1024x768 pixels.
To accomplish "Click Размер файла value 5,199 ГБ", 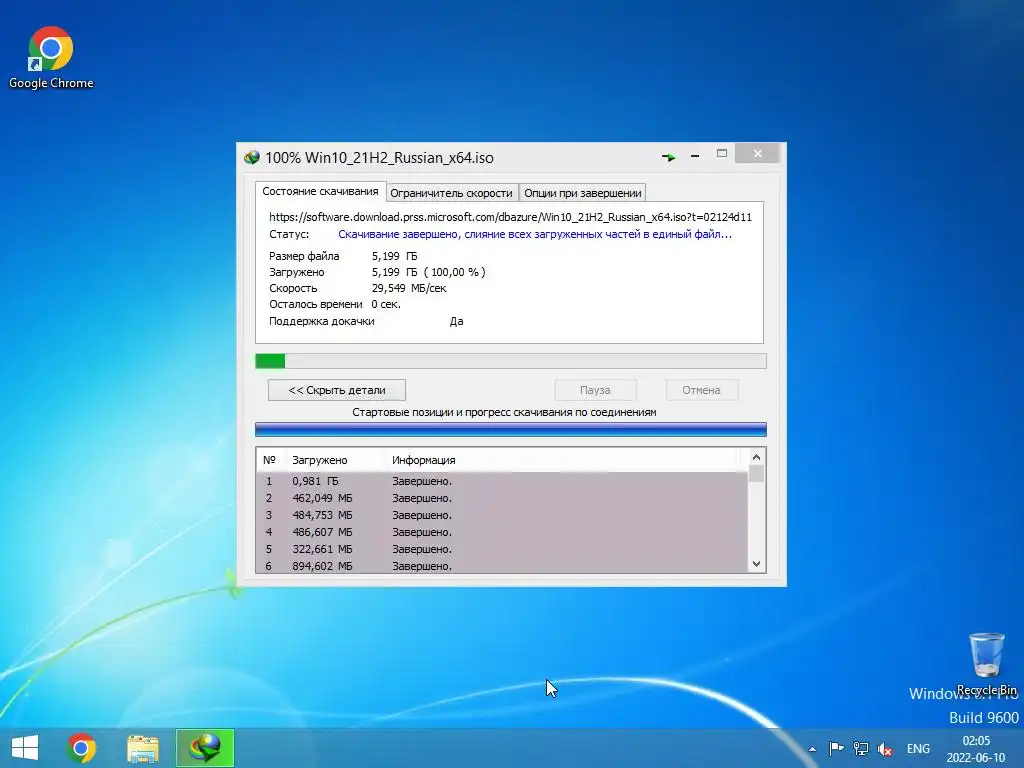I will (394, 256).
